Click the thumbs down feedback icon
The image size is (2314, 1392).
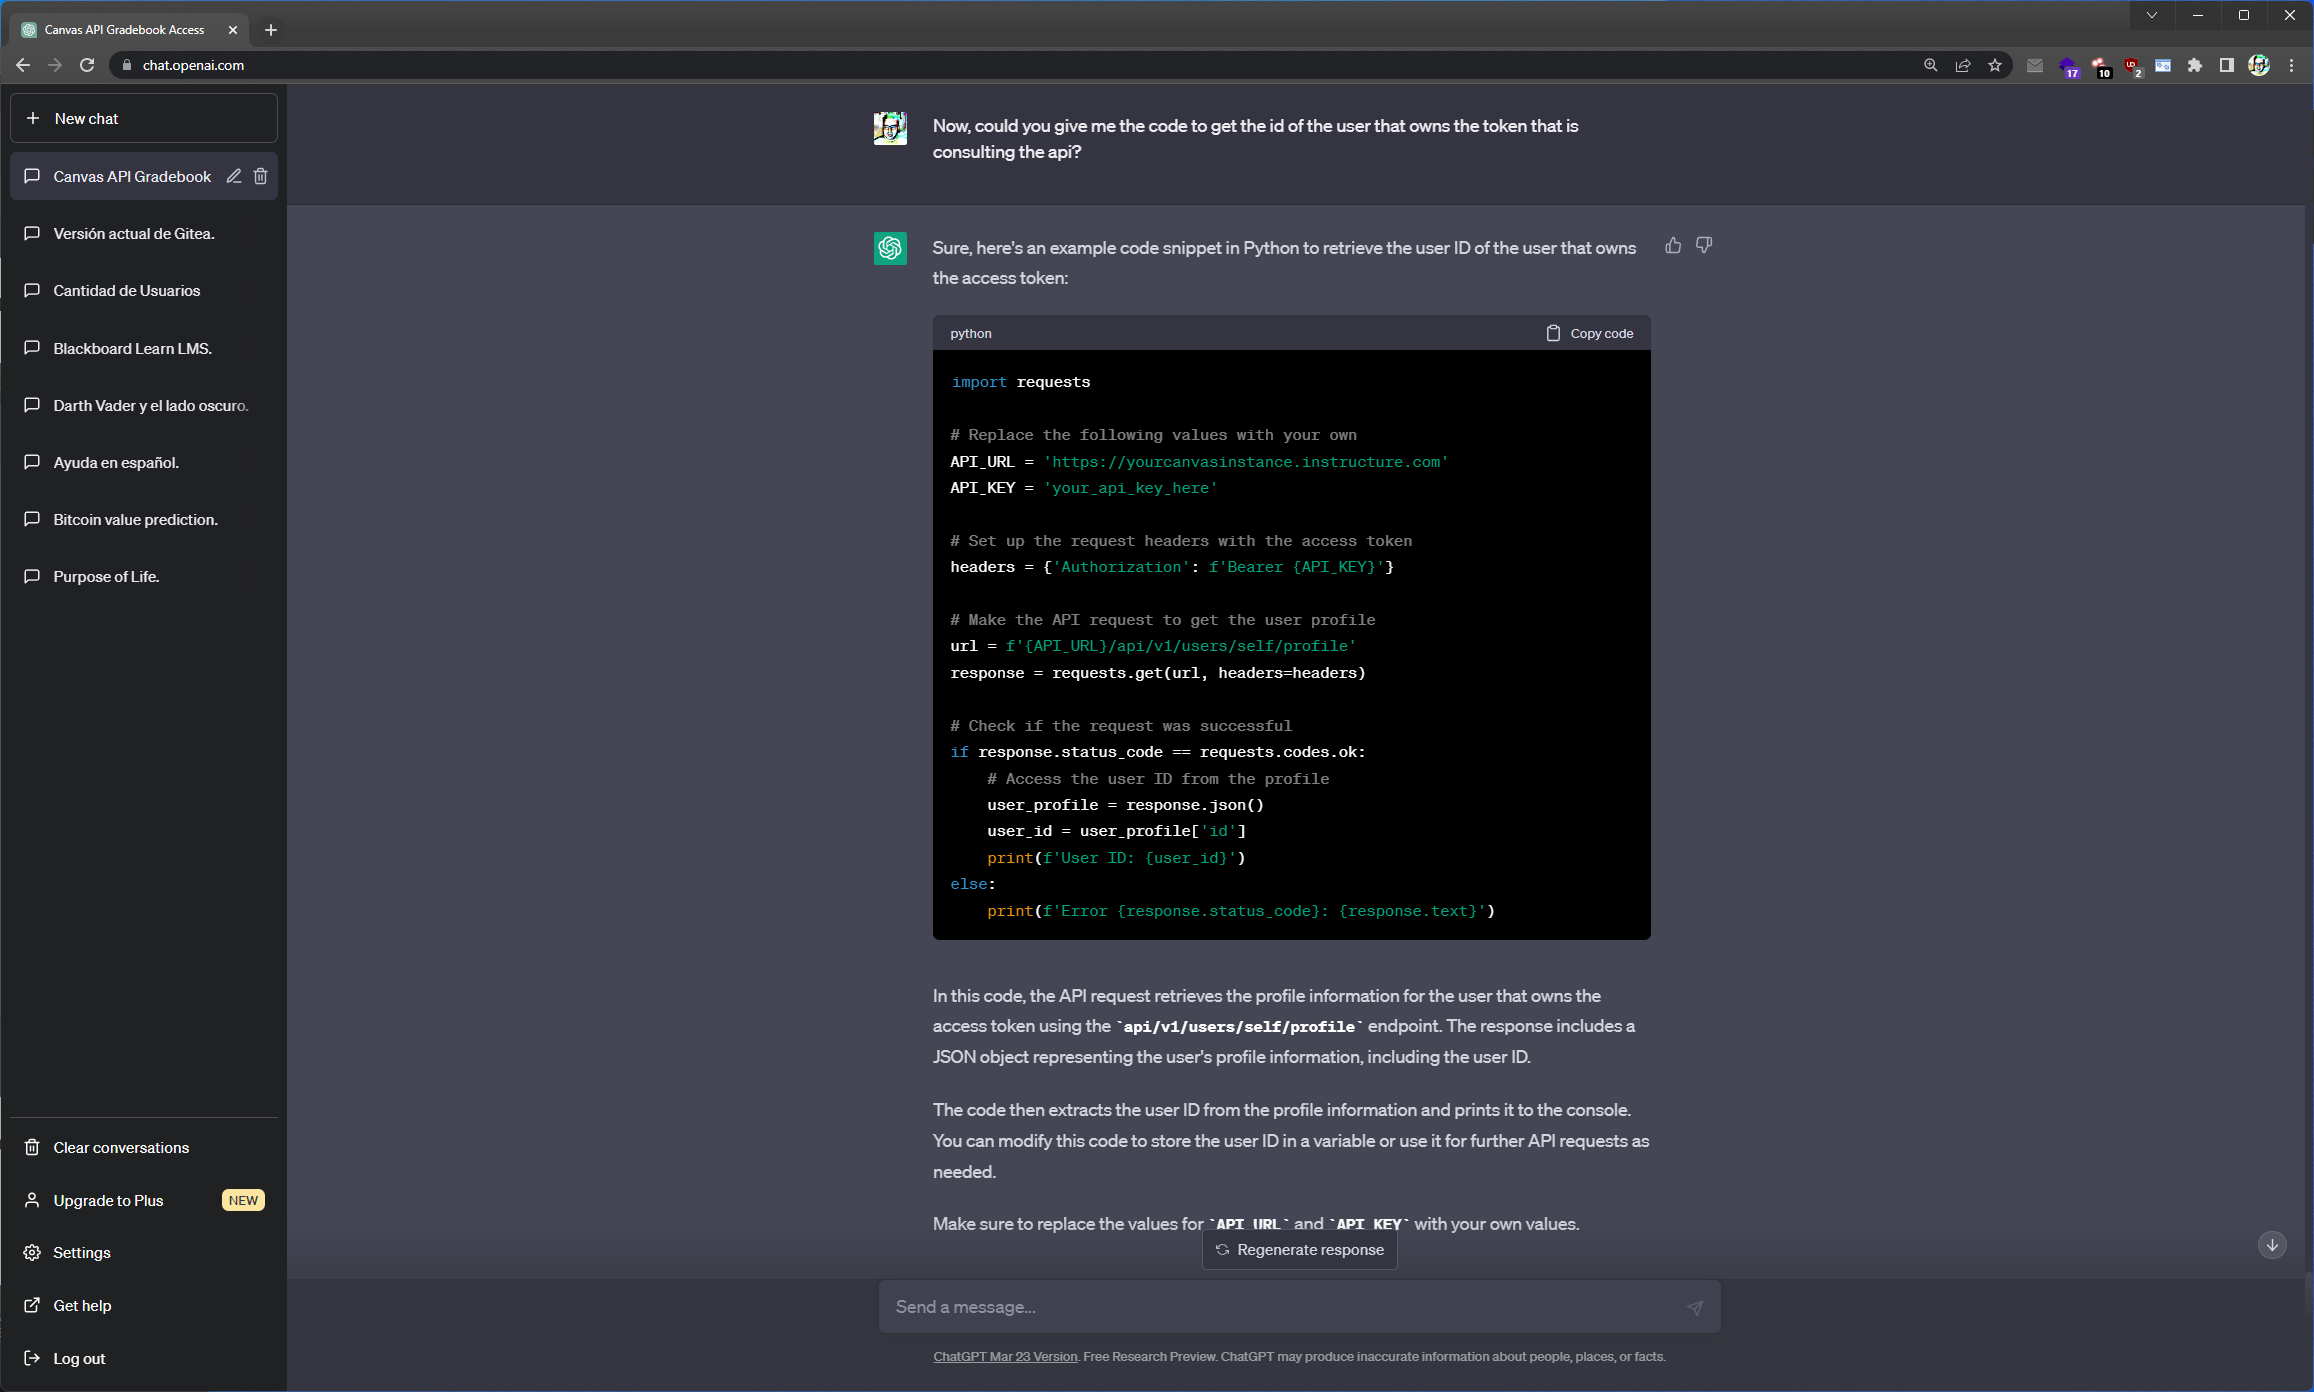point(1704,246)
